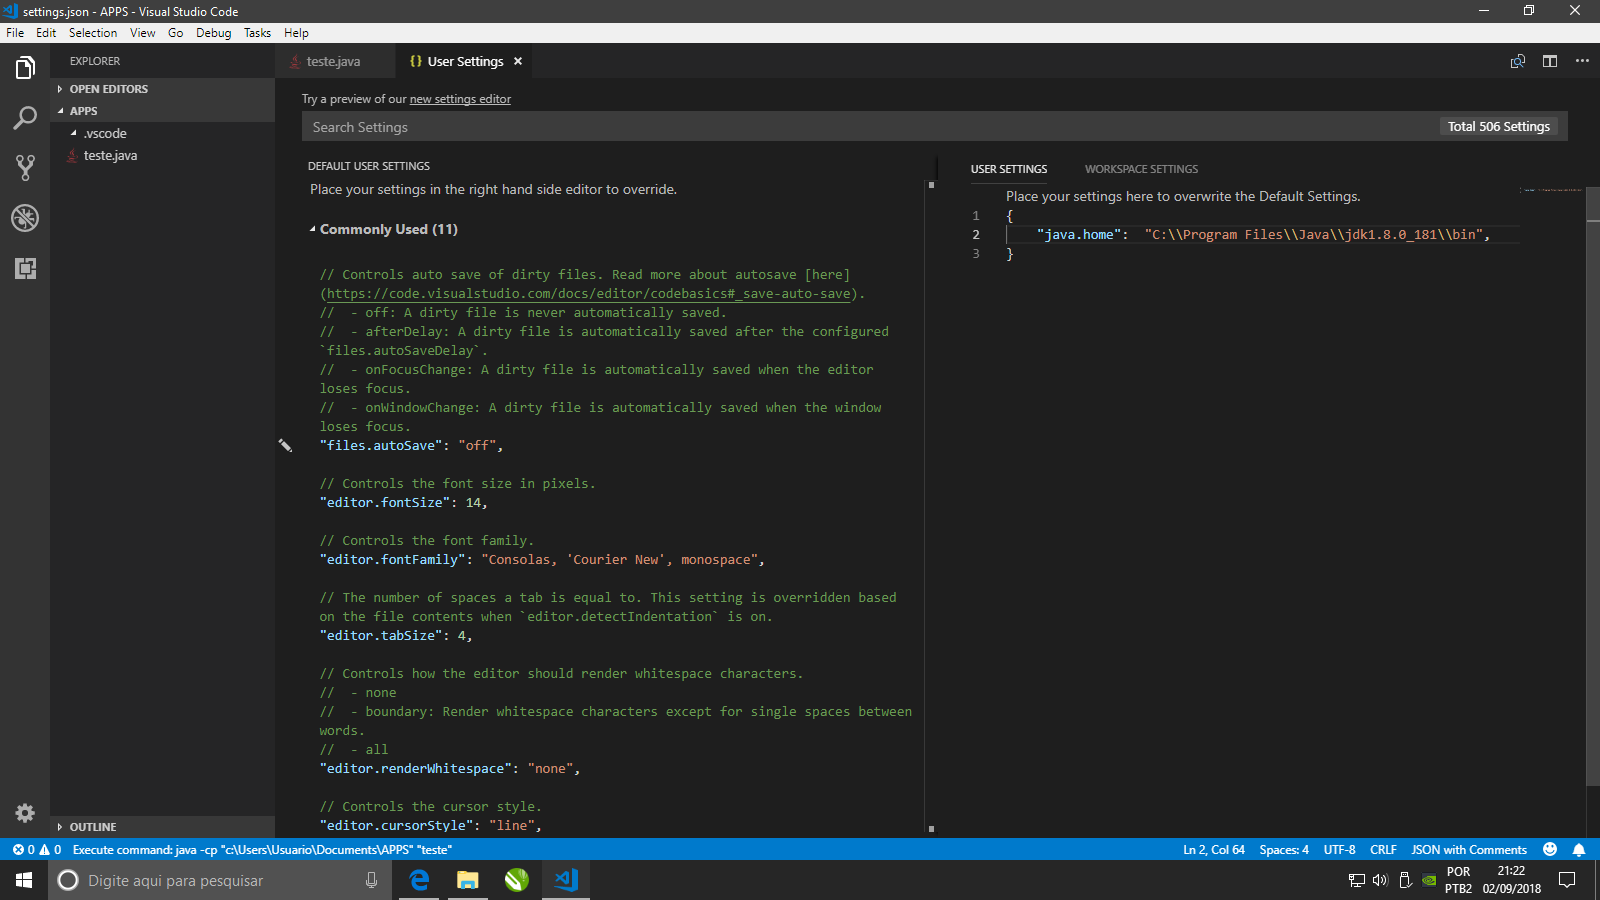Click the Open Settings file icon in editor toolbar
Screen dimensions: 1600x900
click(1518, 61)
